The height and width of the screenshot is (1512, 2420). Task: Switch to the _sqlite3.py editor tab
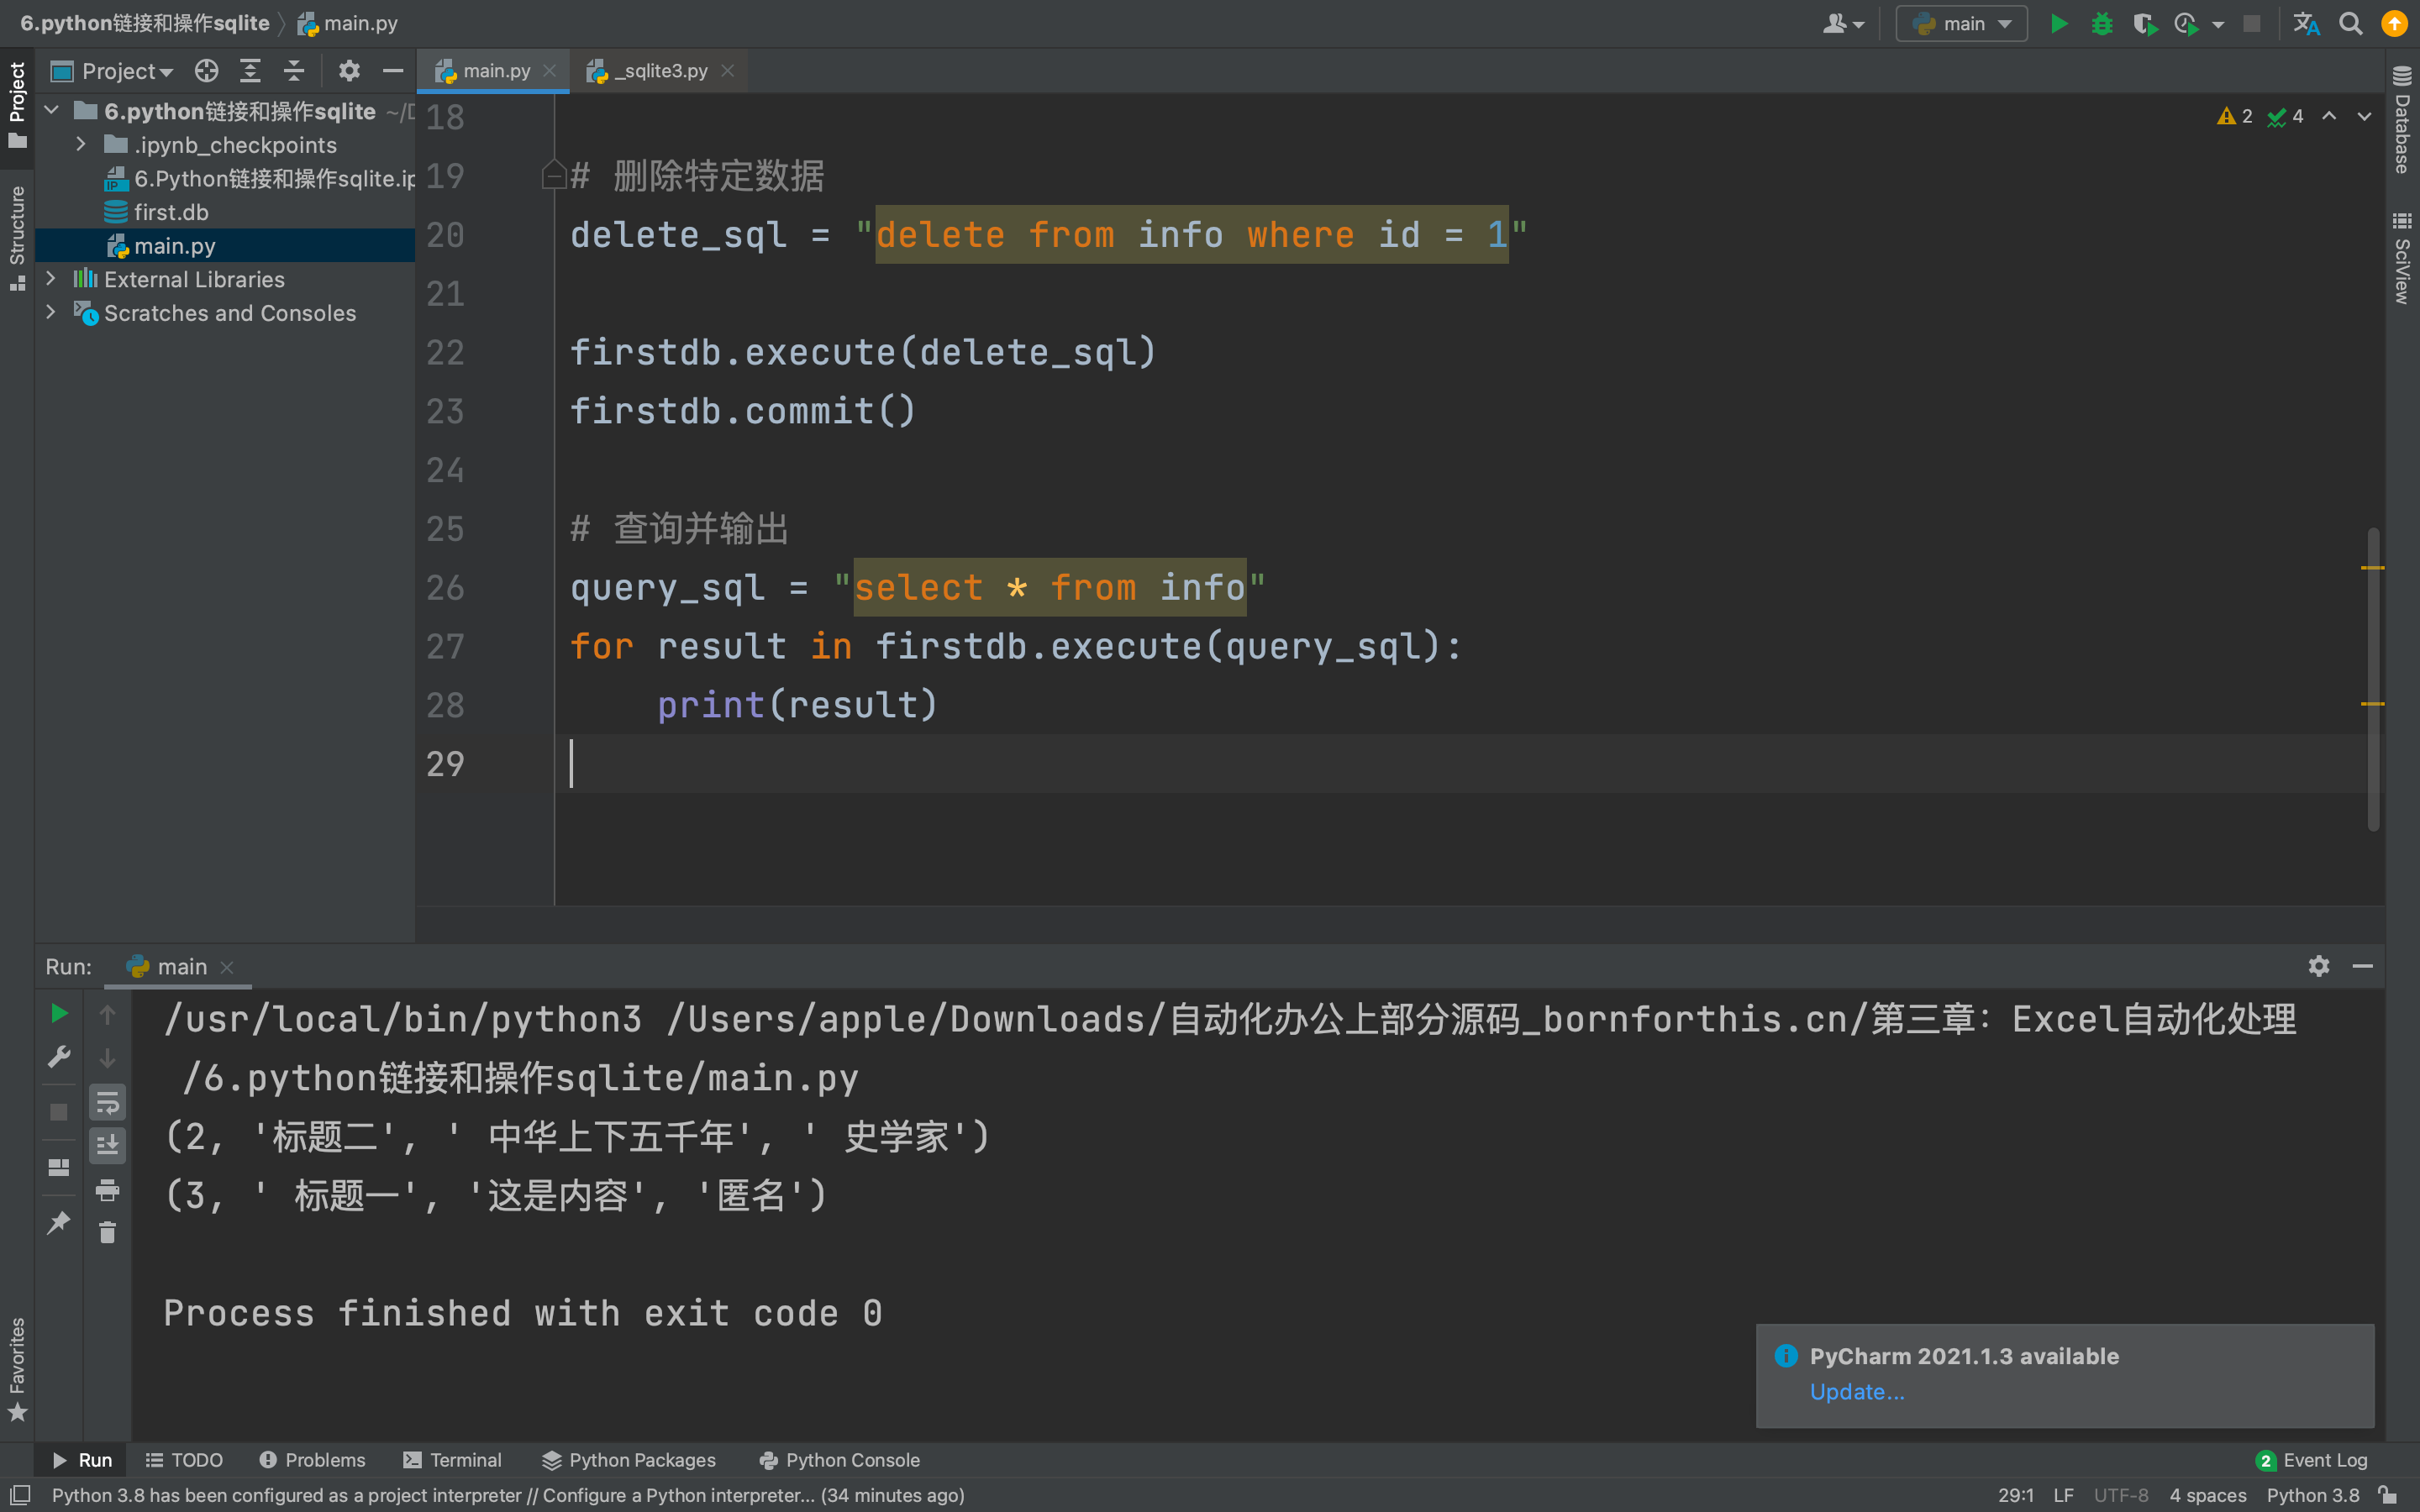tap(660, 71)
